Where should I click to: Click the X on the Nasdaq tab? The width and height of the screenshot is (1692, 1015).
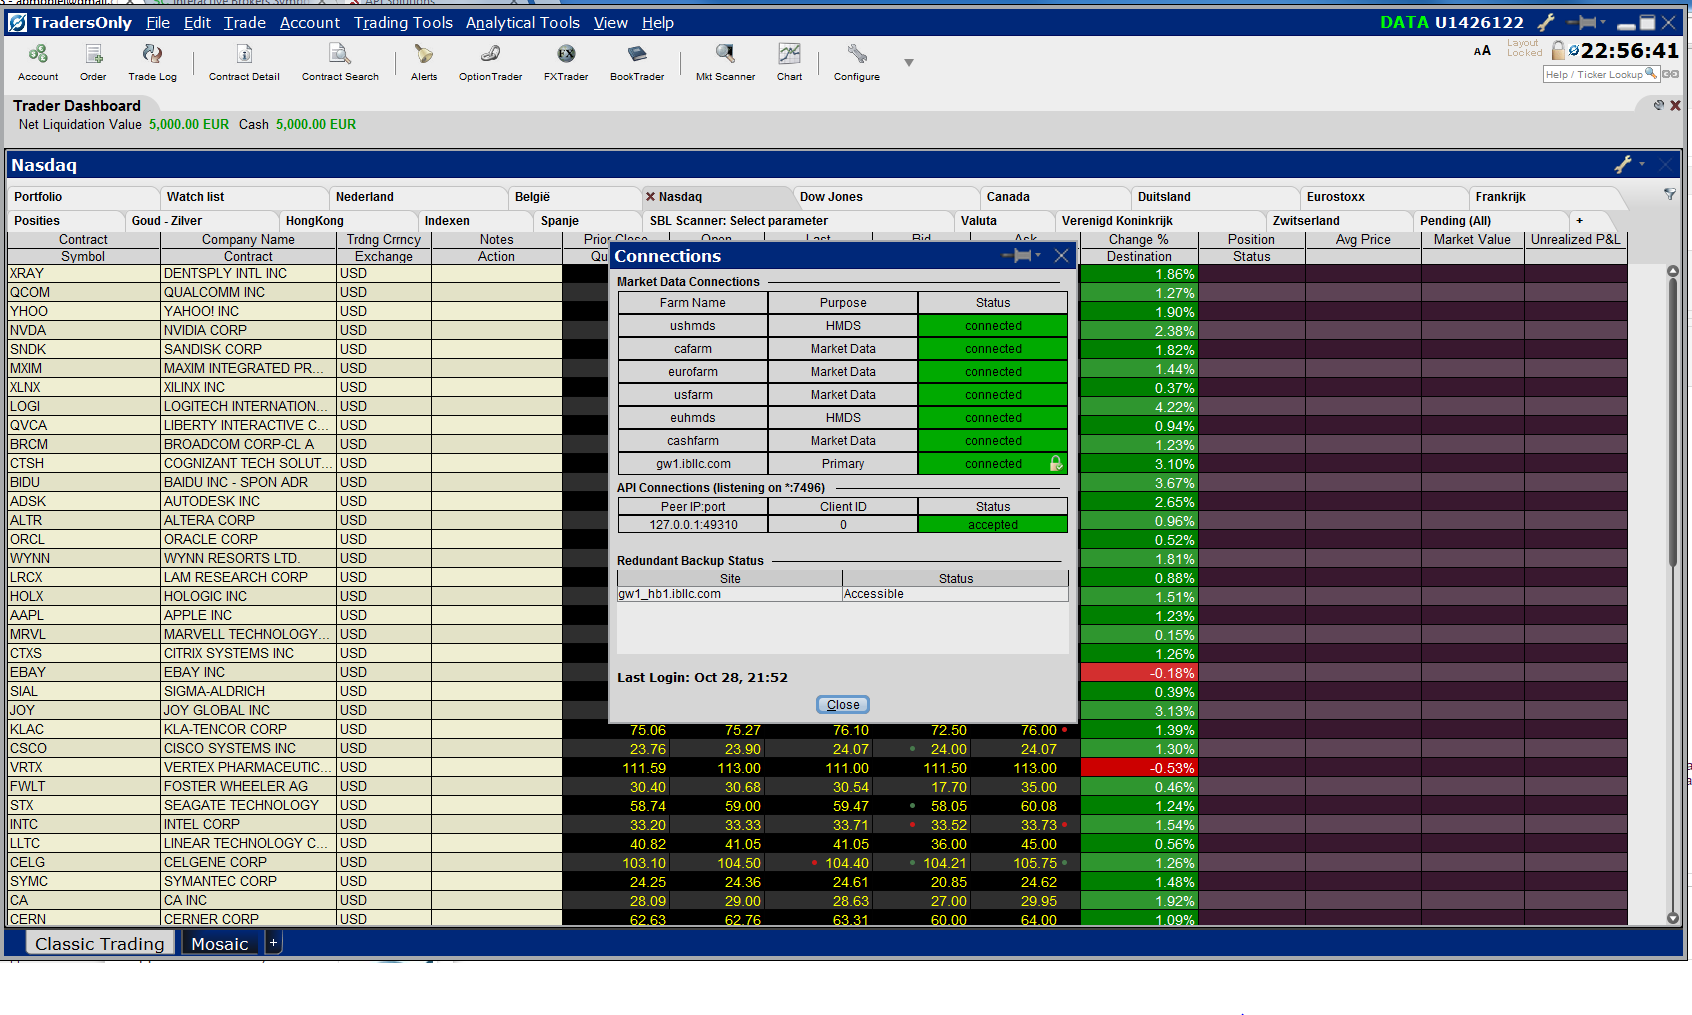click(x=650, y=197)
